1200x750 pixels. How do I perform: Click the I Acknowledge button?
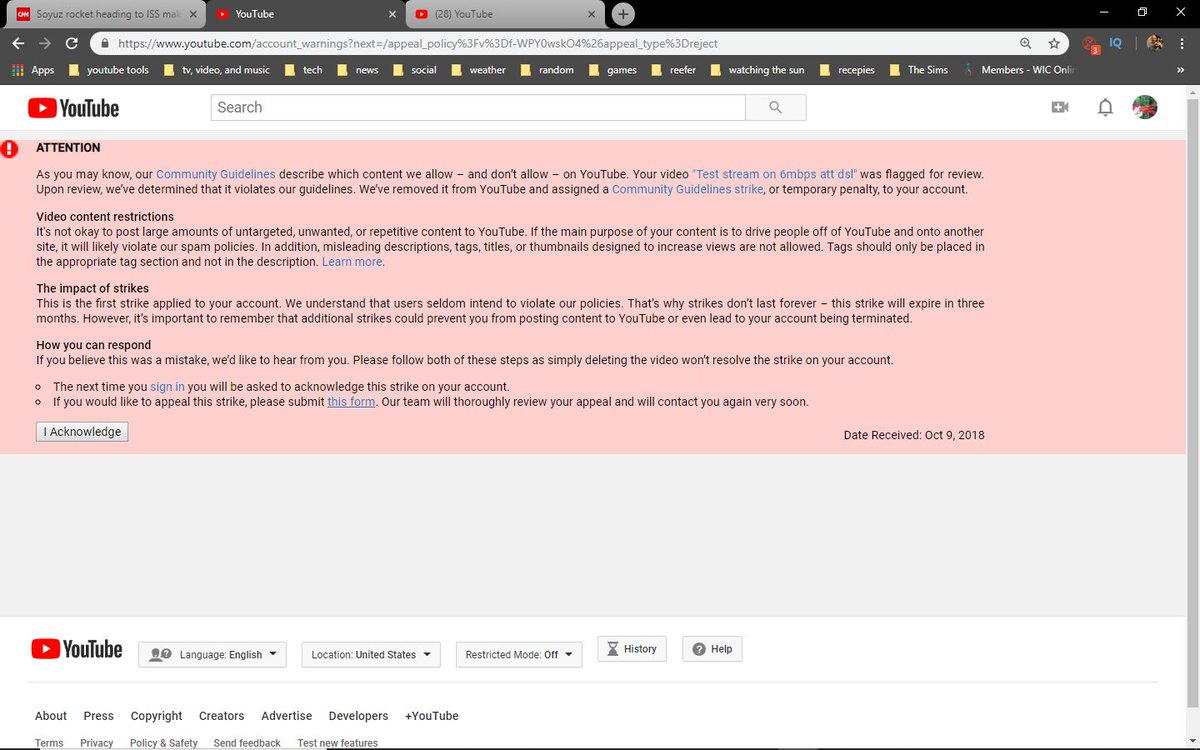(82, 432)
